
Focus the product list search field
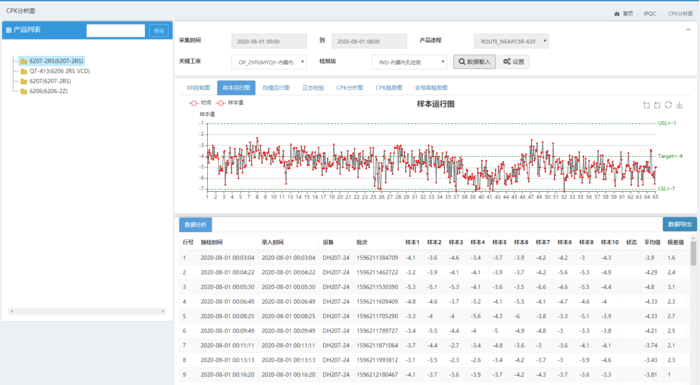(x=116, y=30)
